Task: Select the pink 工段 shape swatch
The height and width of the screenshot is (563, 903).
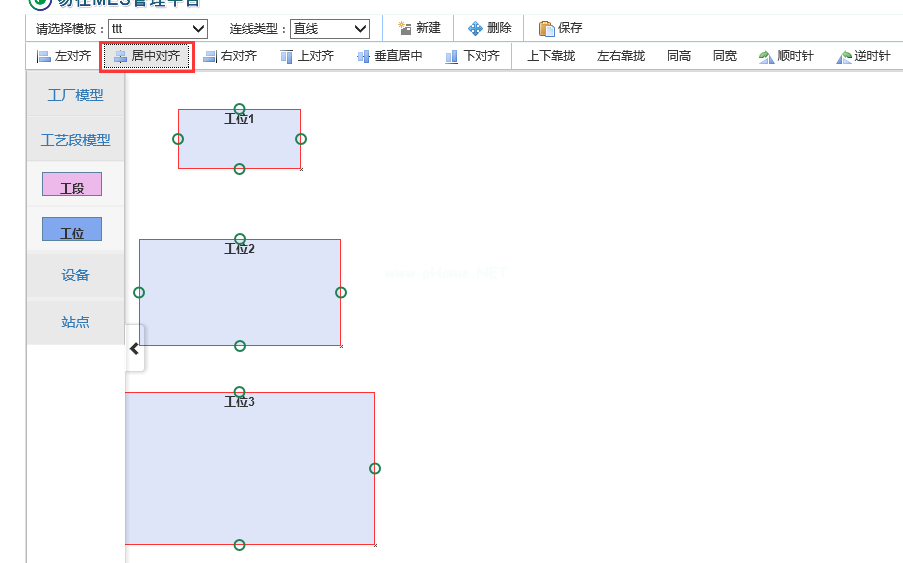Action: click(72, 185)
